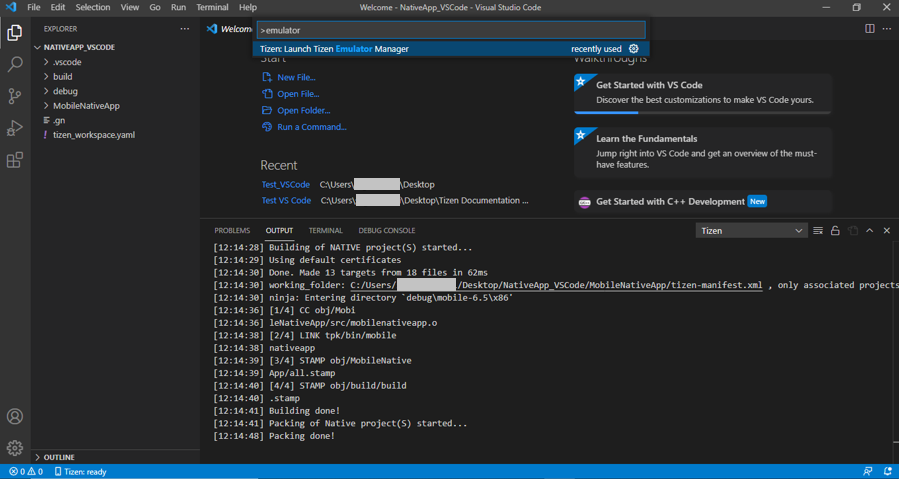The height and width of the screenshot is (479, 899).
Task: Maximize the panel with the chevron
Action: point(869,231)
